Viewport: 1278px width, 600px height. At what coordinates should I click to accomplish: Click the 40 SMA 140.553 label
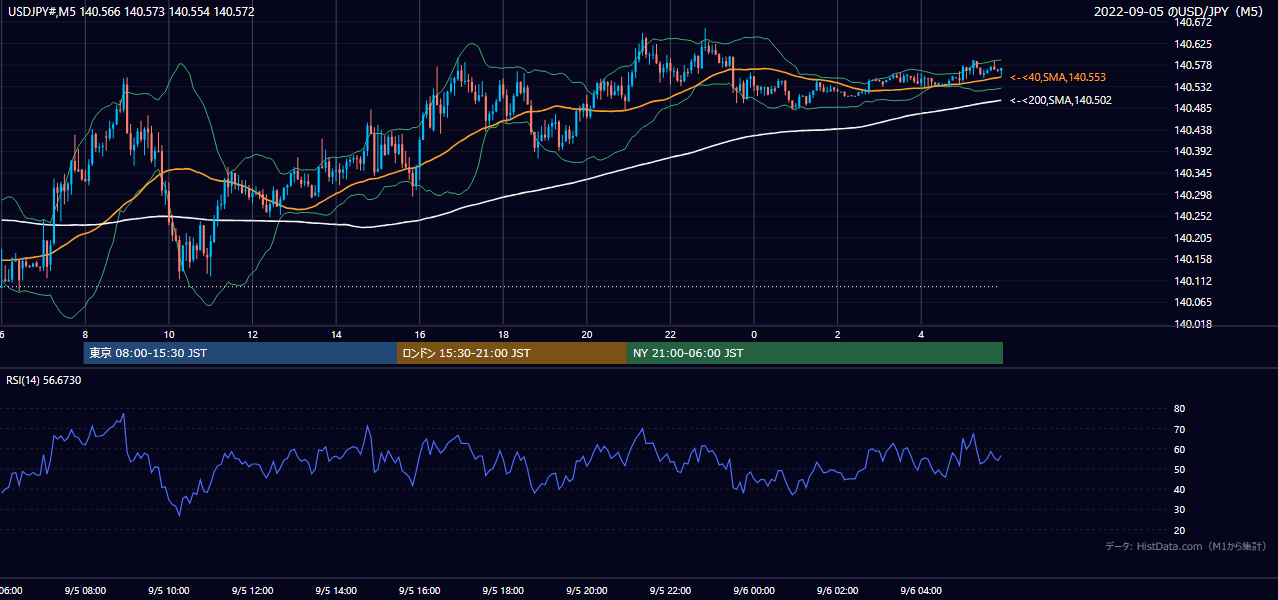pyautogui.click(x=1057, y=77)
